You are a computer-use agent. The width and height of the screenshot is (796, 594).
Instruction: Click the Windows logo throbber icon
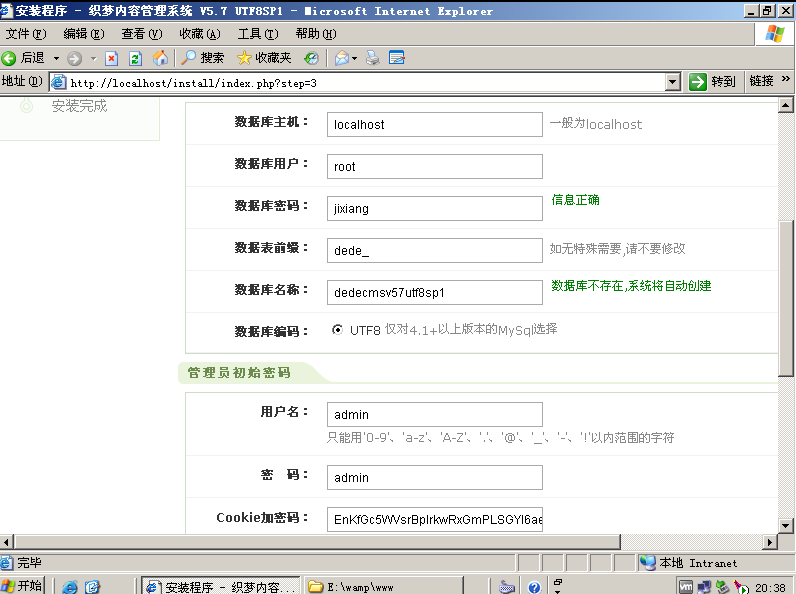[x=775, y=34]
